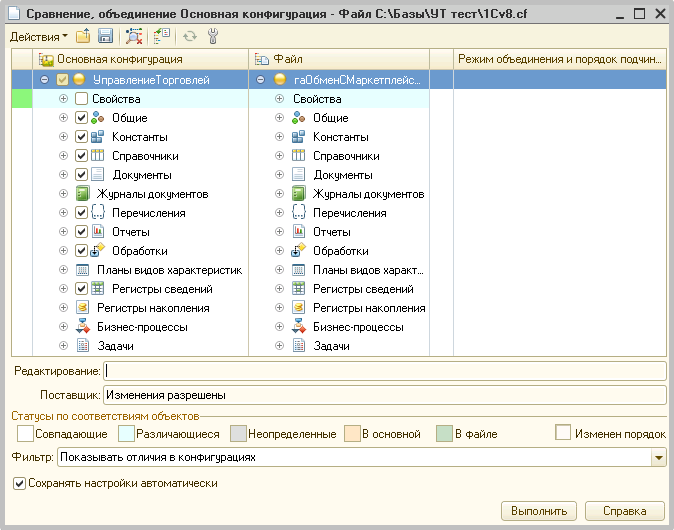Expand Справочники in main configuration
Viewport: 674px width, 530px height.
[x=63, y=156]
